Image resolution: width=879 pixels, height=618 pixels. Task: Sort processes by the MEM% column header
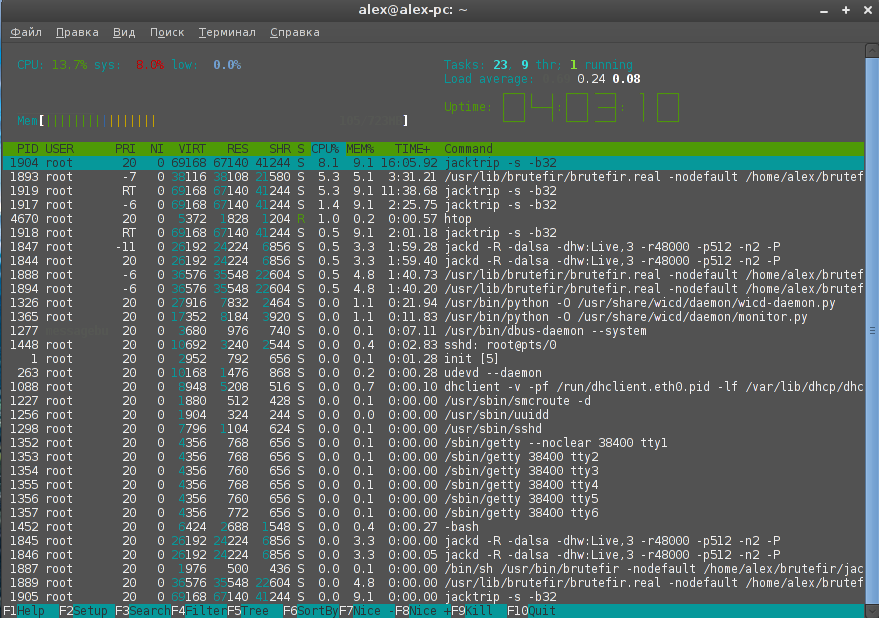[360, 149]
